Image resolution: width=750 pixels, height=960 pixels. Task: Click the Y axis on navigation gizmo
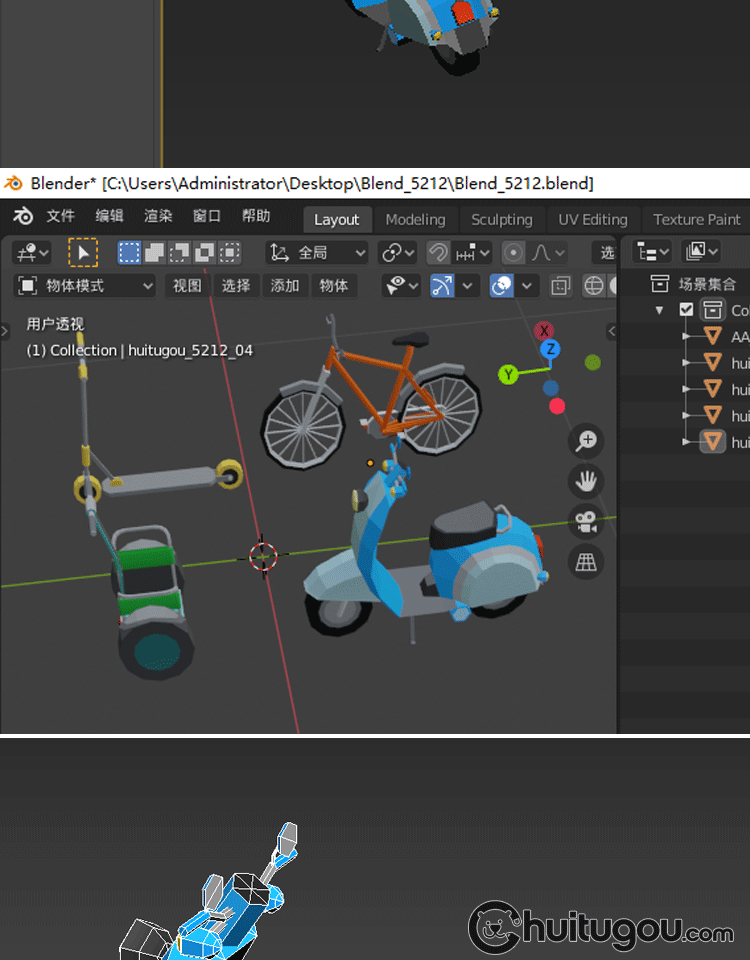509,374
